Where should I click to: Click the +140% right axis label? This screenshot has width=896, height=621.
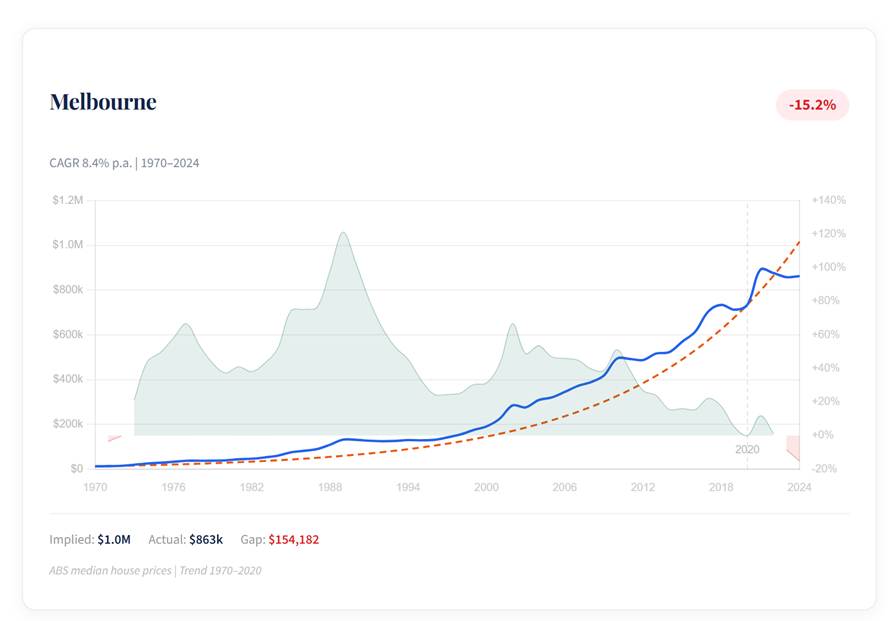click(828, 201)
